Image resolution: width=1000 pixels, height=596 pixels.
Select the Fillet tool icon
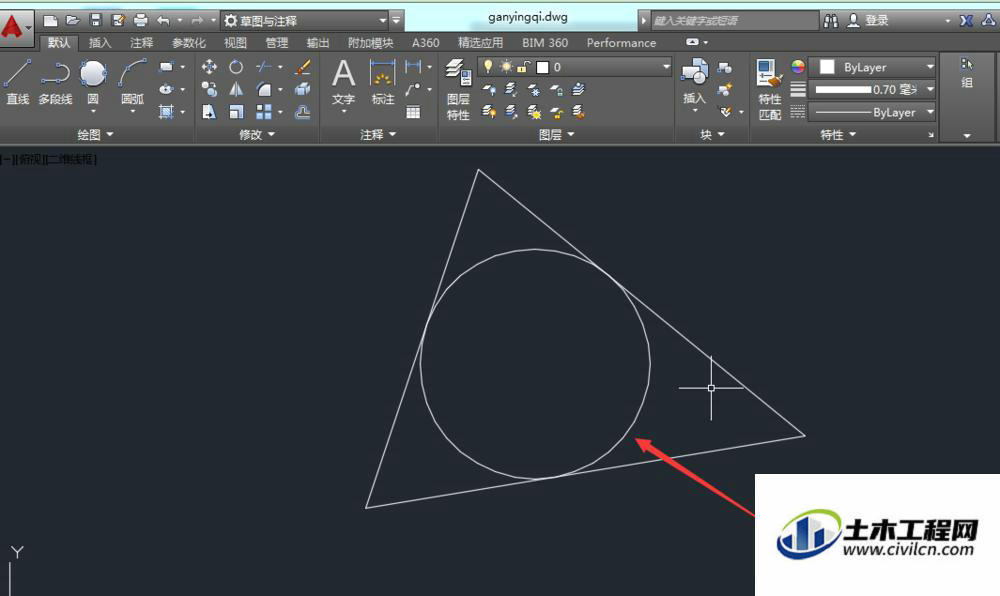coord(263,89)
